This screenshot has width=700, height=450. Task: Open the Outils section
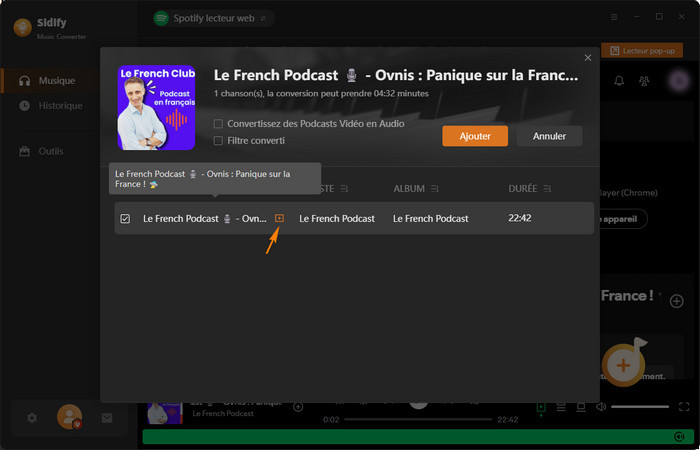point(50,151)
